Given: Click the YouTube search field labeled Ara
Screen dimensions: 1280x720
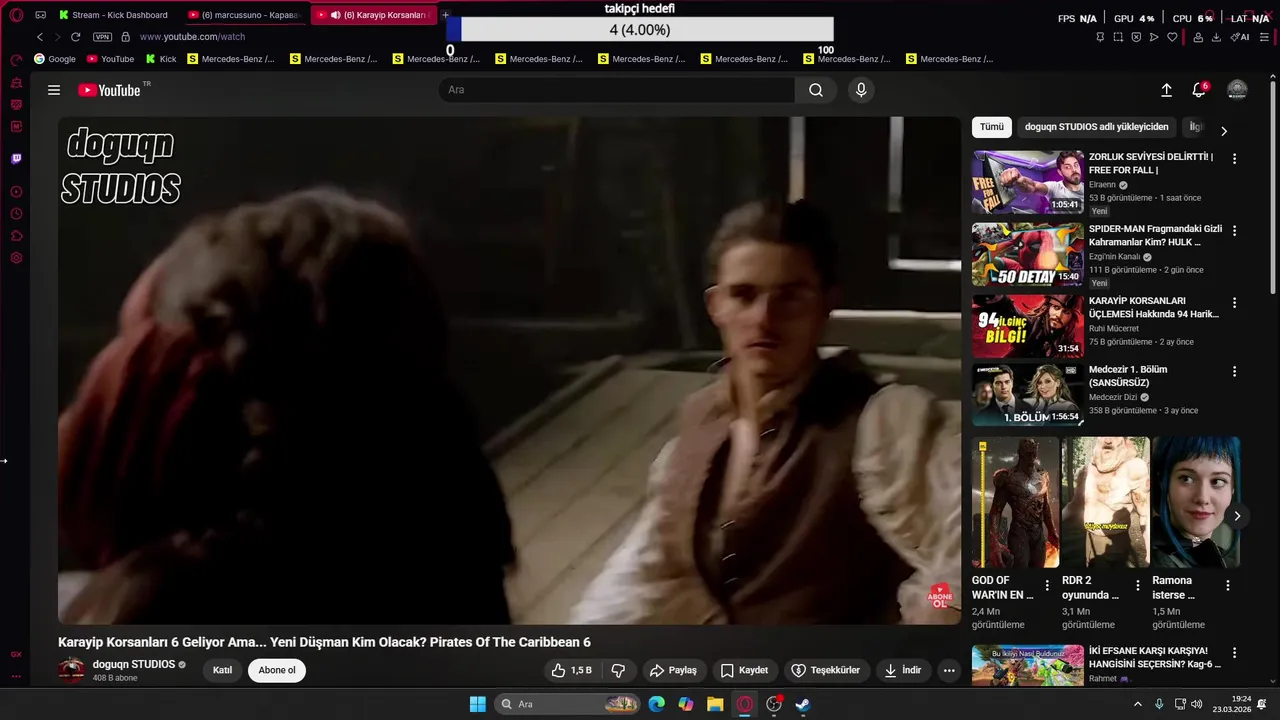Looking at the screenshot, I should coord(617,90).
